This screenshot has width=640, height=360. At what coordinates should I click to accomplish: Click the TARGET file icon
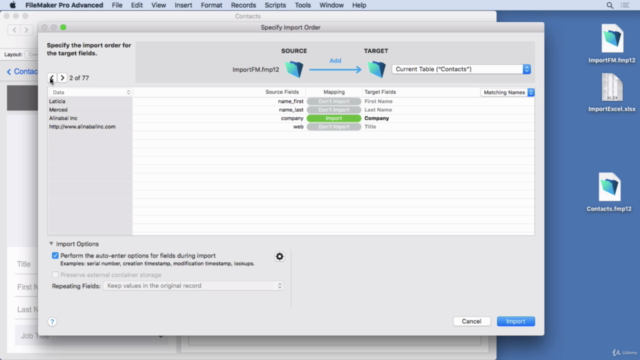(x=376, y=69)
